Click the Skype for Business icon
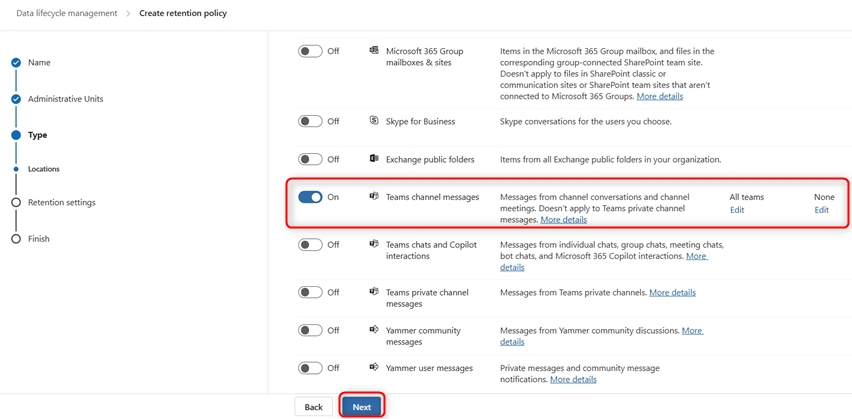852x419 pixels. [x=374, y=121]
